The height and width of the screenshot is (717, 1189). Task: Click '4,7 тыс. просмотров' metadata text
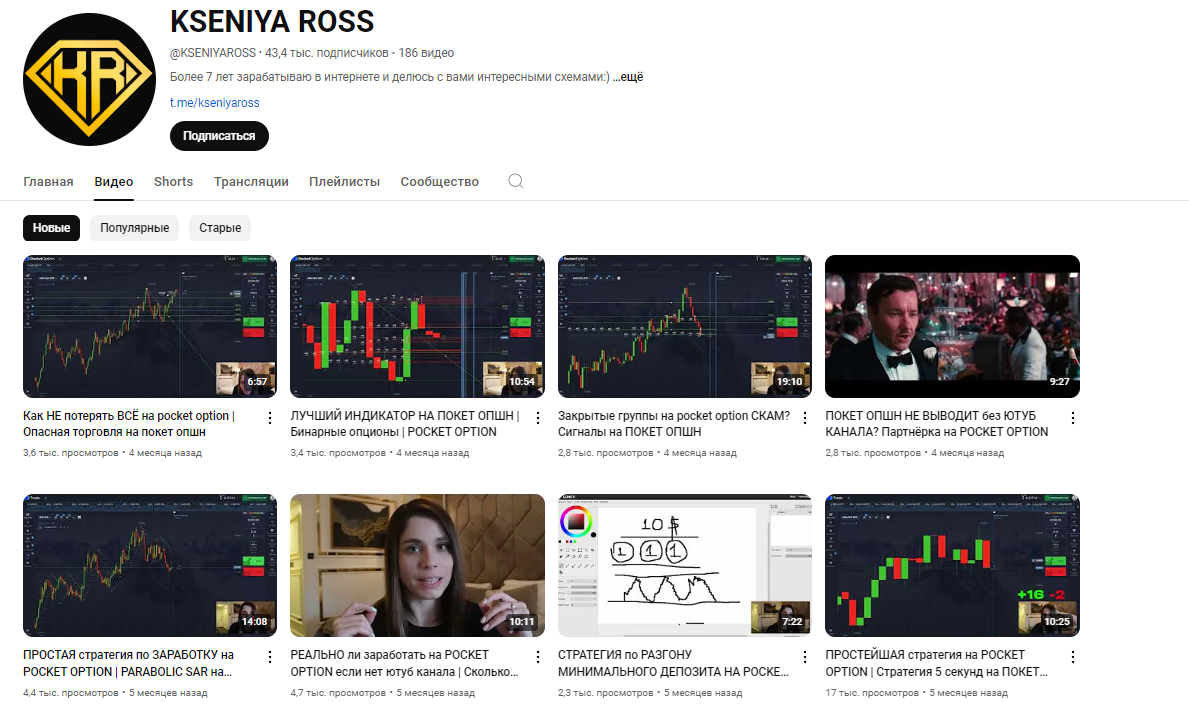[x=338, y=693]
